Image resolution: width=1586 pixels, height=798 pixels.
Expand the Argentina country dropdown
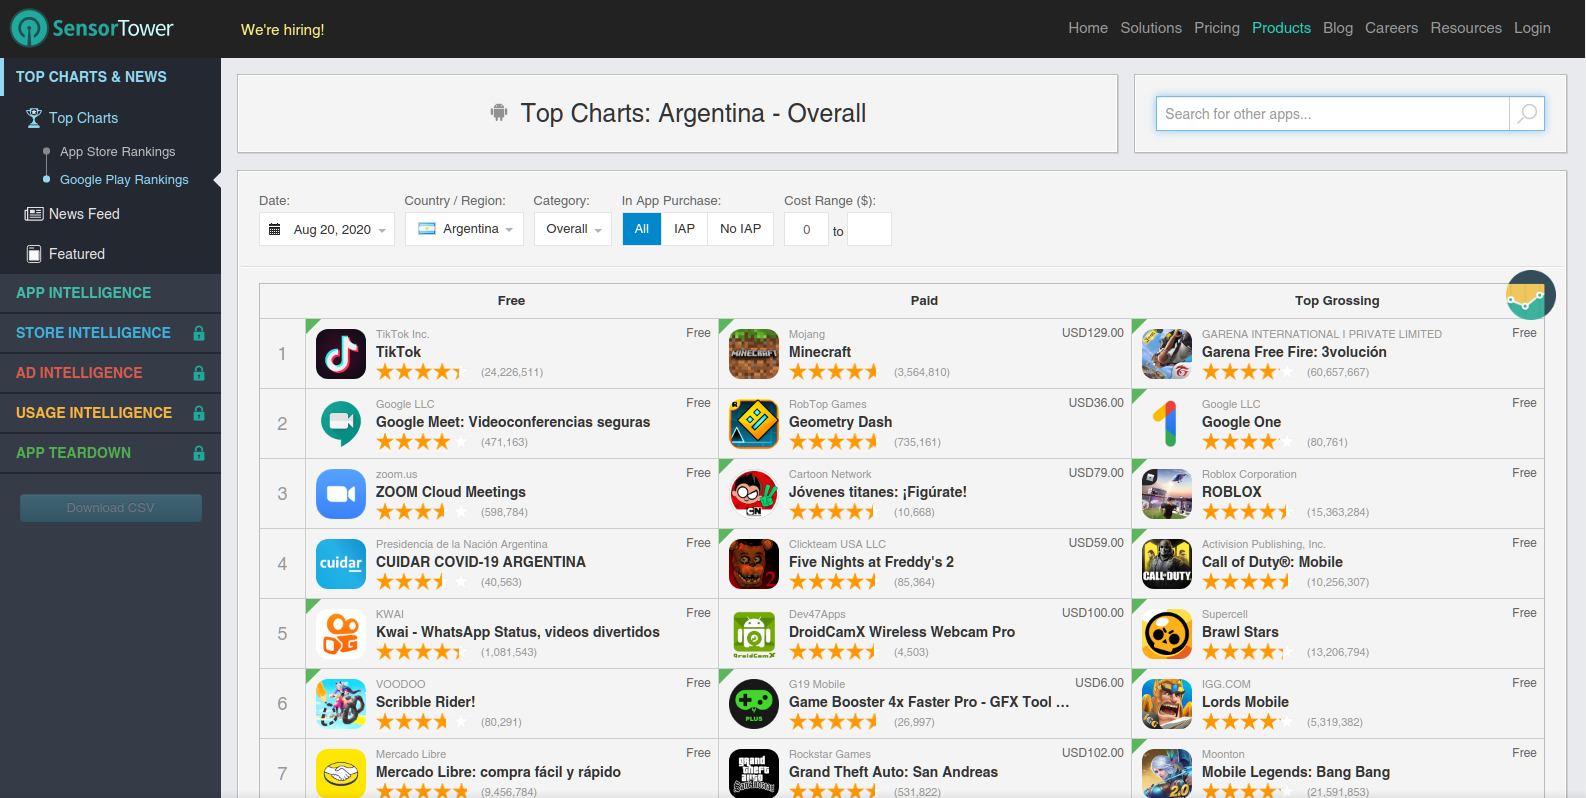point(465,229)
